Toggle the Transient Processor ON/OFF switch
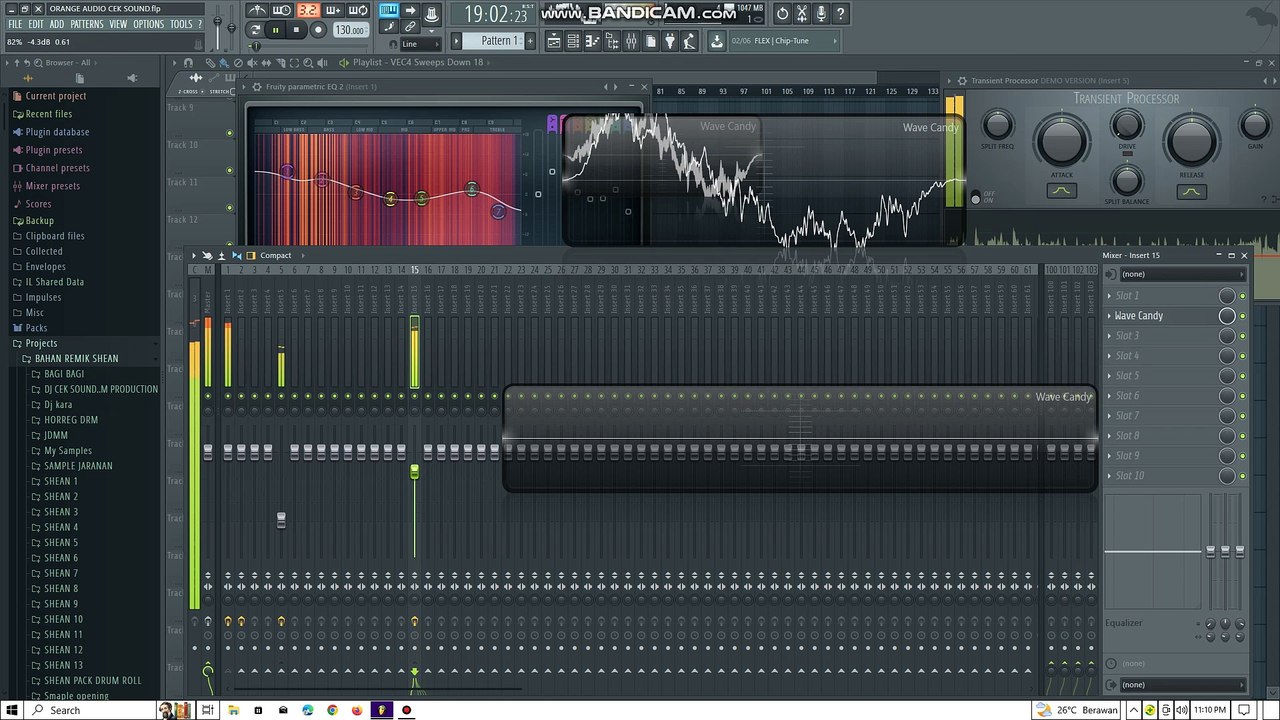Image resolution: width=1280 pixels, height=720 pixels. (976, 198)
